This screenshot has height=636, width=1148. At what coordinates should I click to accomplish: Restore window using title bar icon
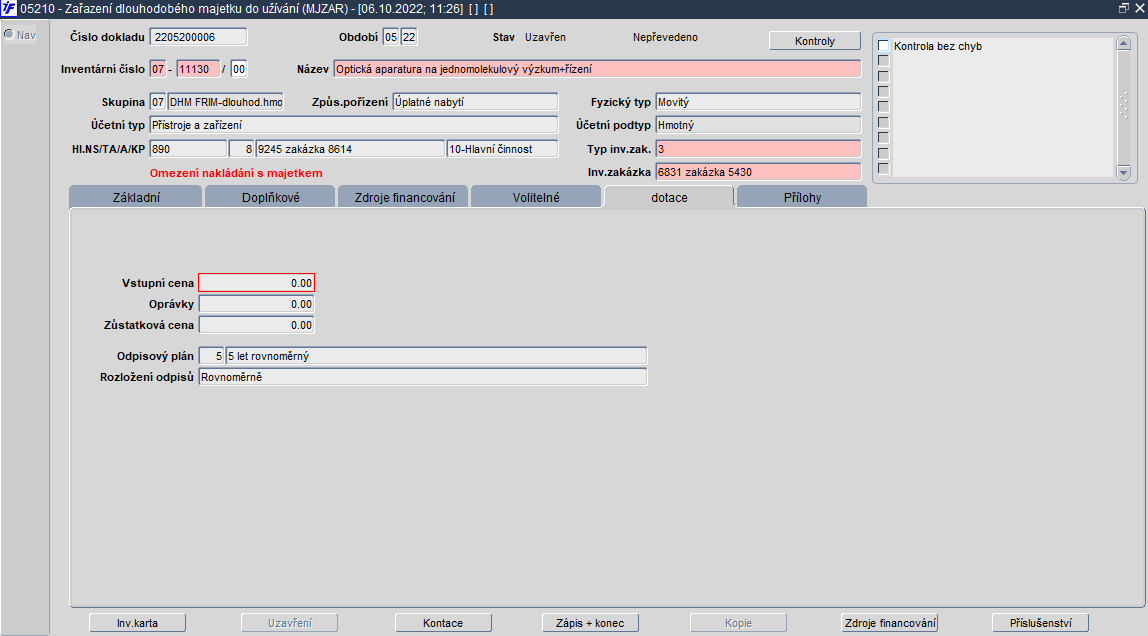(x=1124, y=8)
